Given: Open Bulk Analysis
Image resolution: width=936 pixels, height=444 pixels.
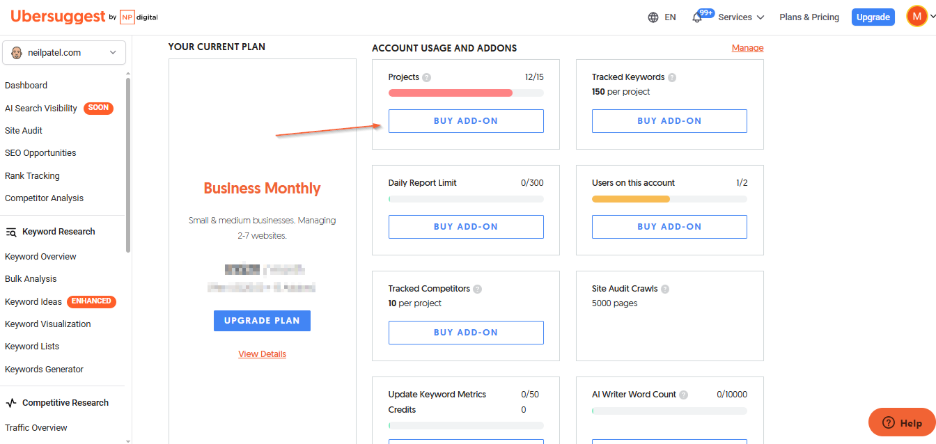Looking at the screenshot, I should [x=31, y=279].
